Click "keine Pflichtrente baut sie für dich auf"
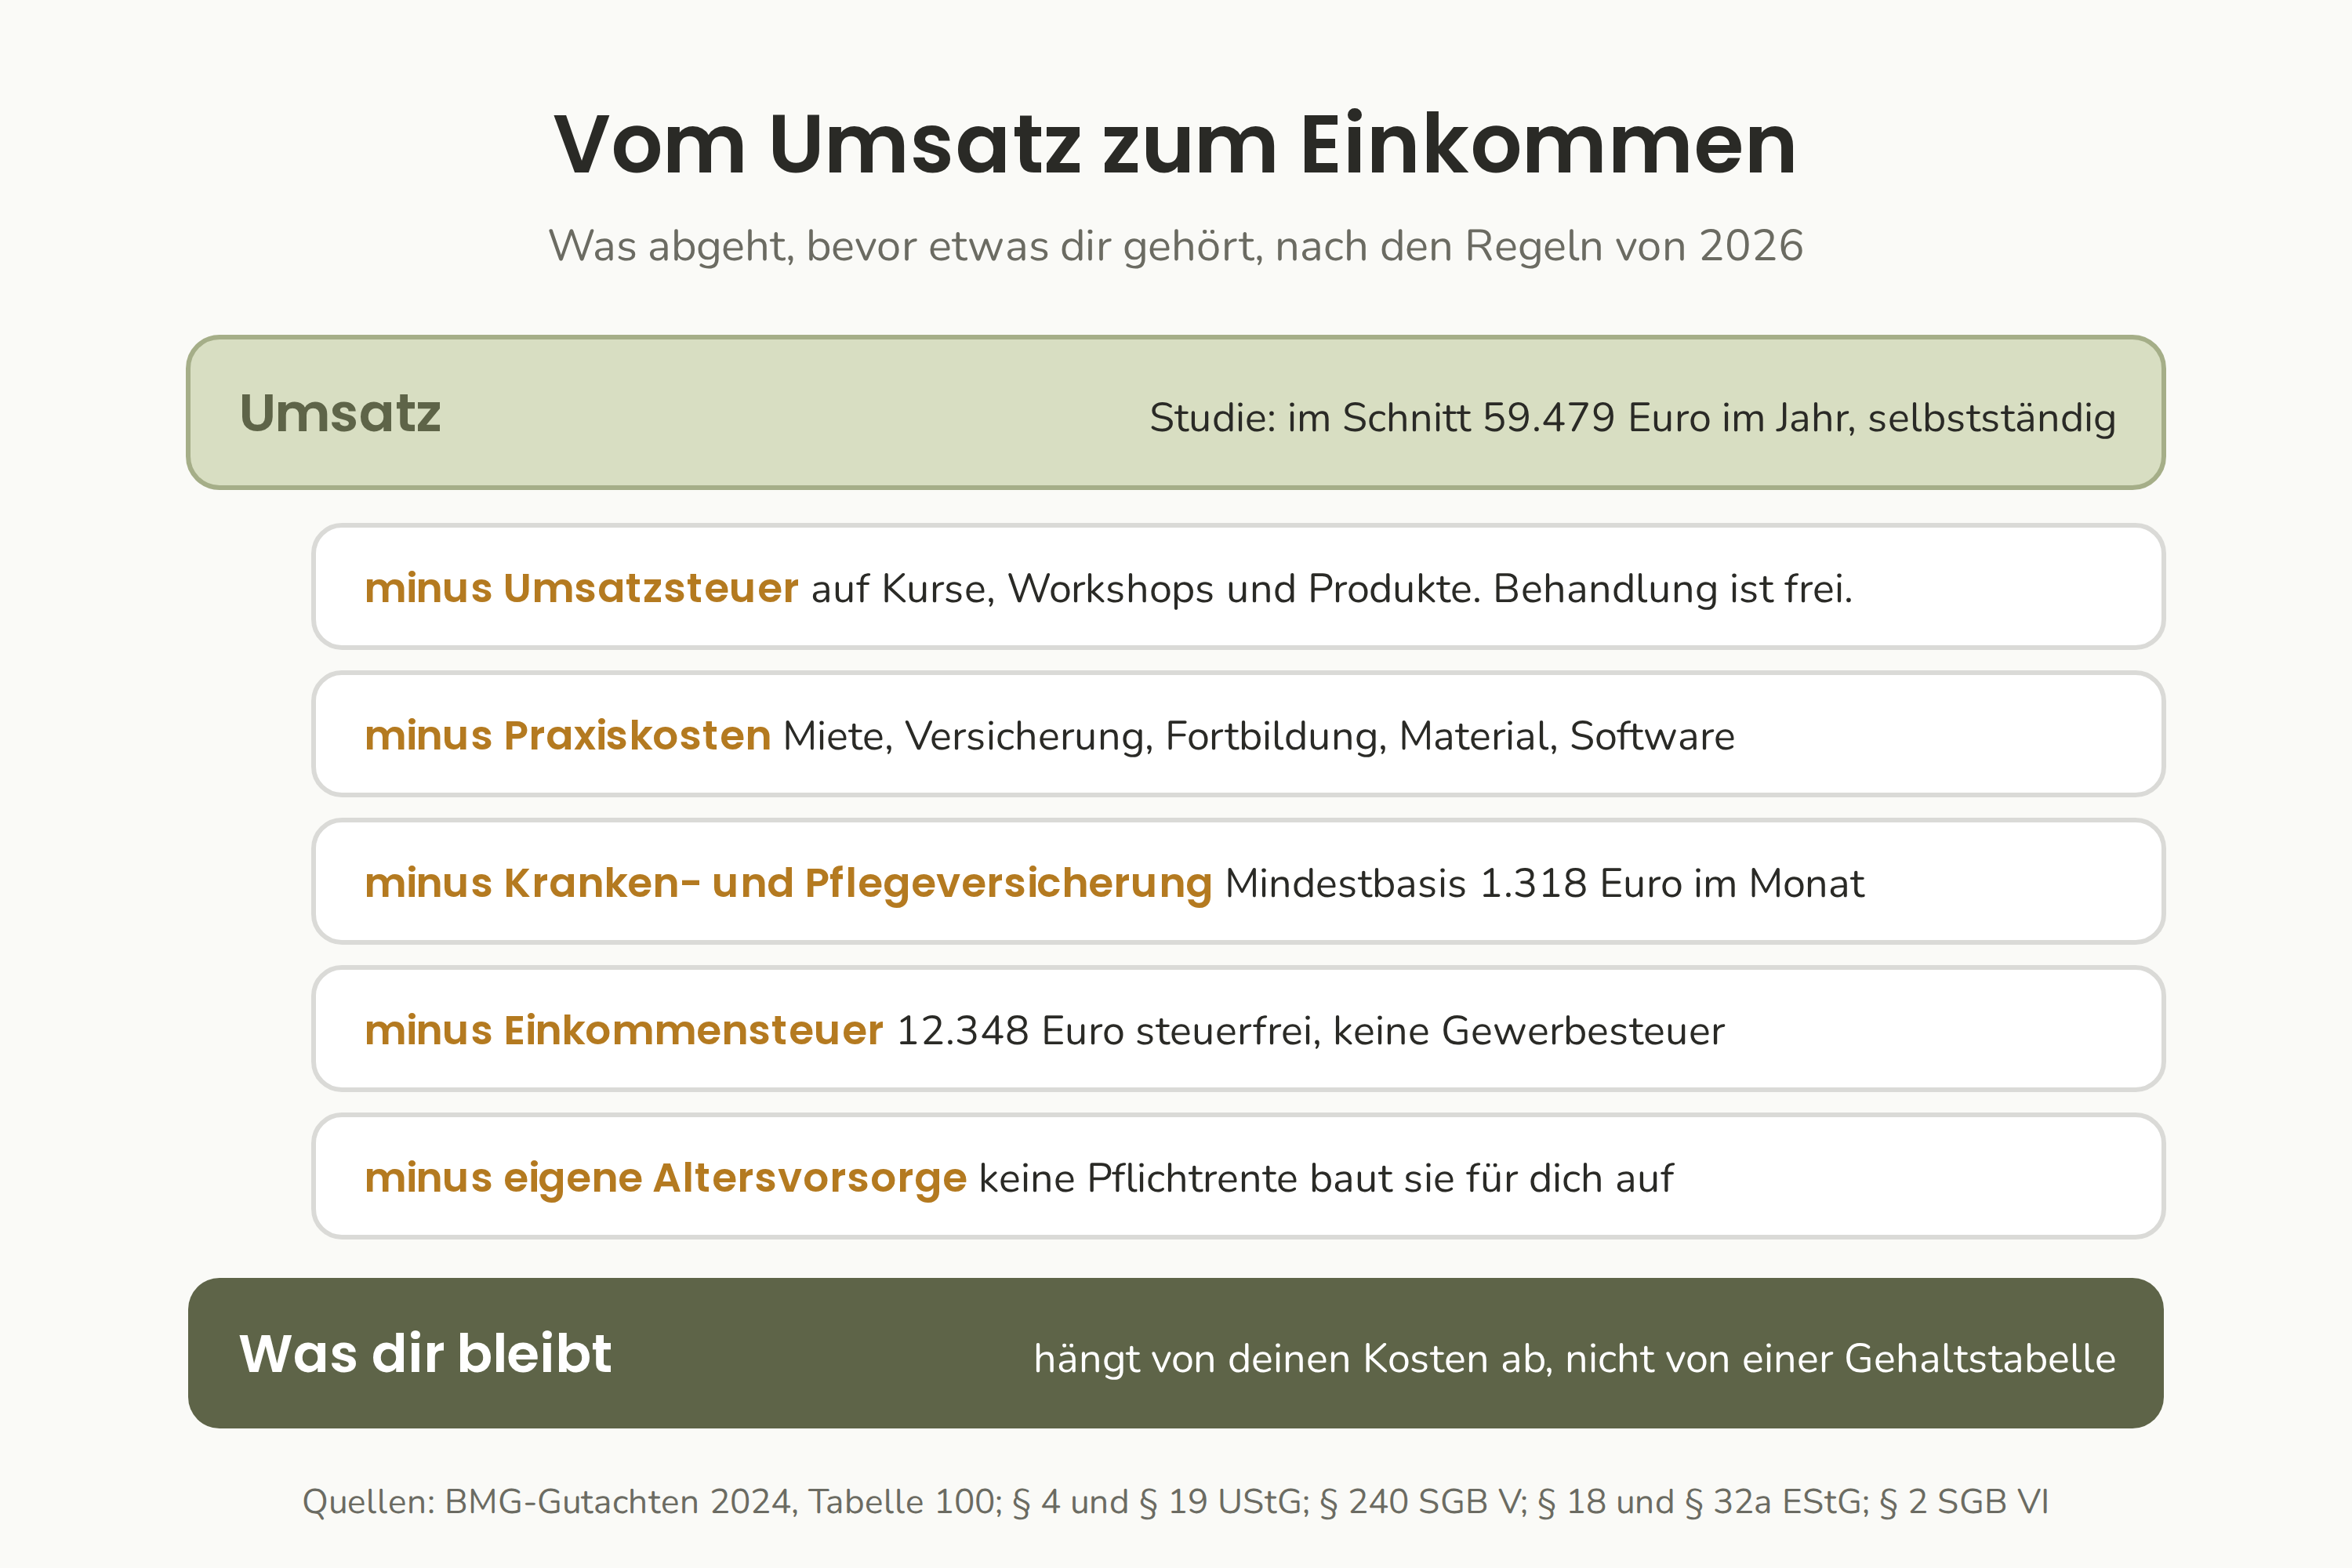Screen dimensions: 2352x1568 click(x=1326, y=1178)
